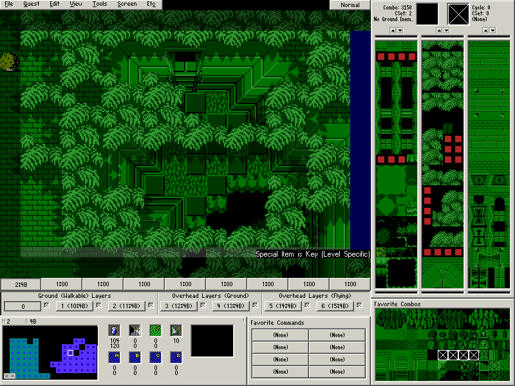Open the Edit menu
Viewport: 515px width, 386px height.
(54, 4)
